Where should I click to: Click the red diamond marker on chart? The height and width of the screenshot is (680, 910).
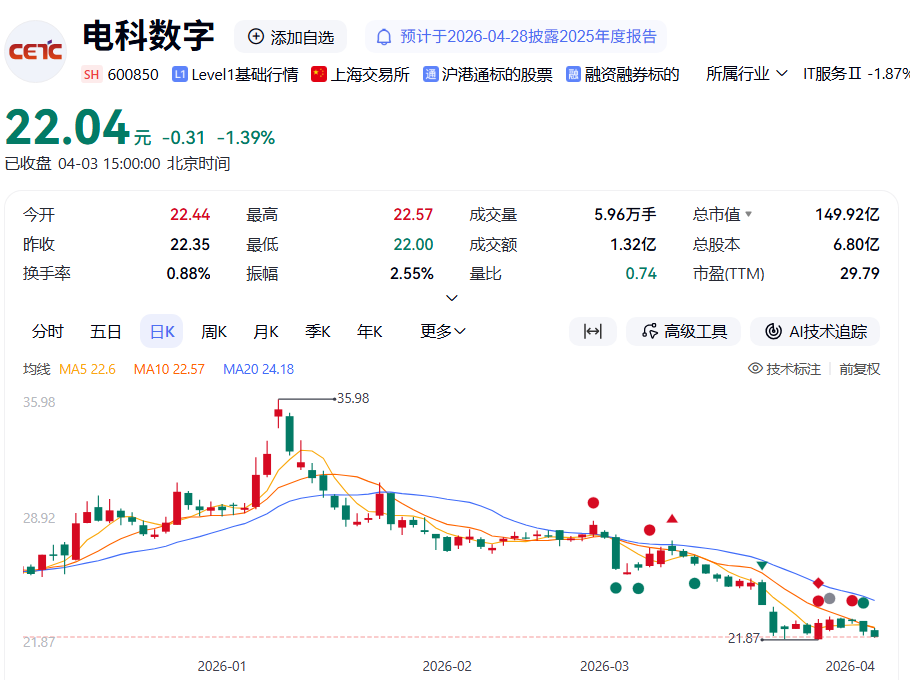(x=818, y=583)
